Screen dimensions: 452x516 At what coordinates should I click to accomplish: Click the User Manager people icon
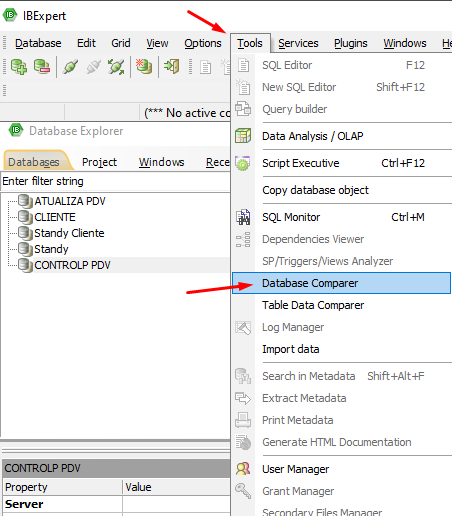click(x=243, y=469)
